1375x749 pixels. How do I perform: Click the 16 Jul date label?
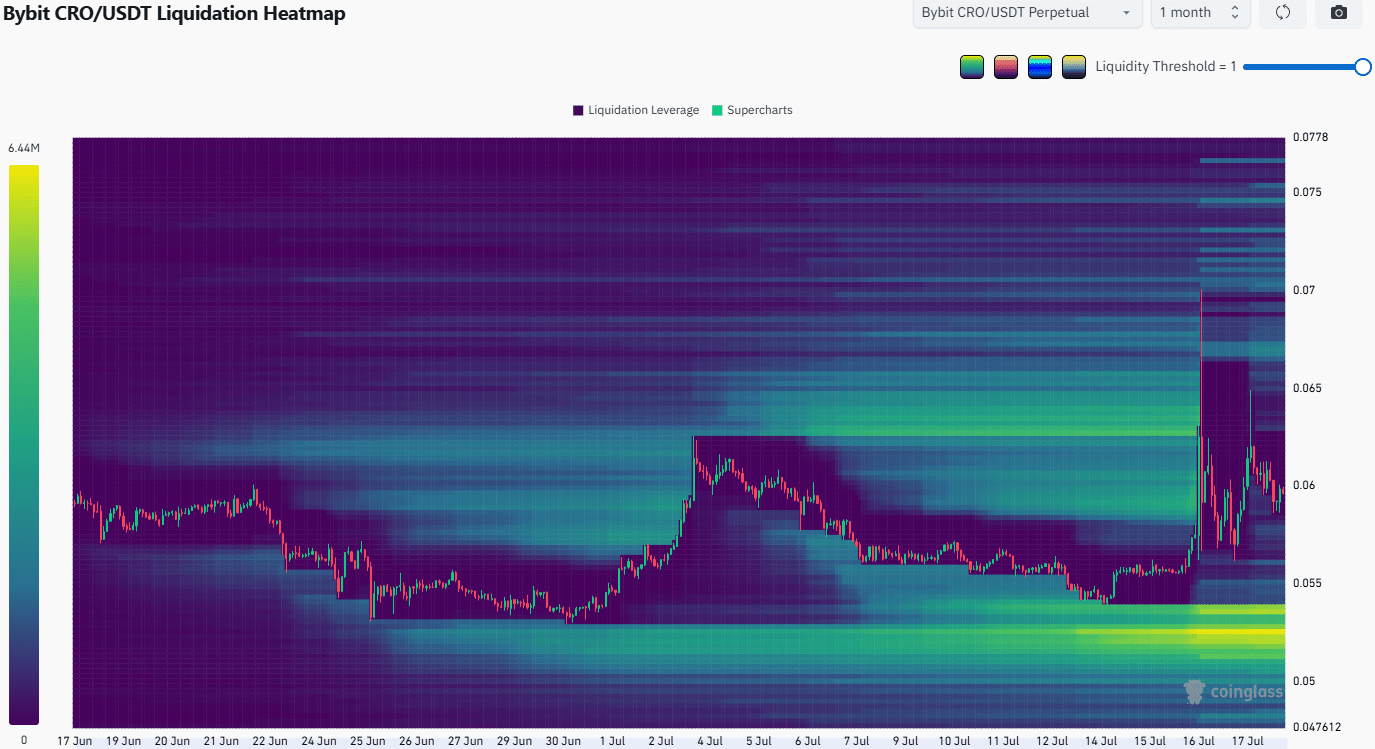(1198, 741)
